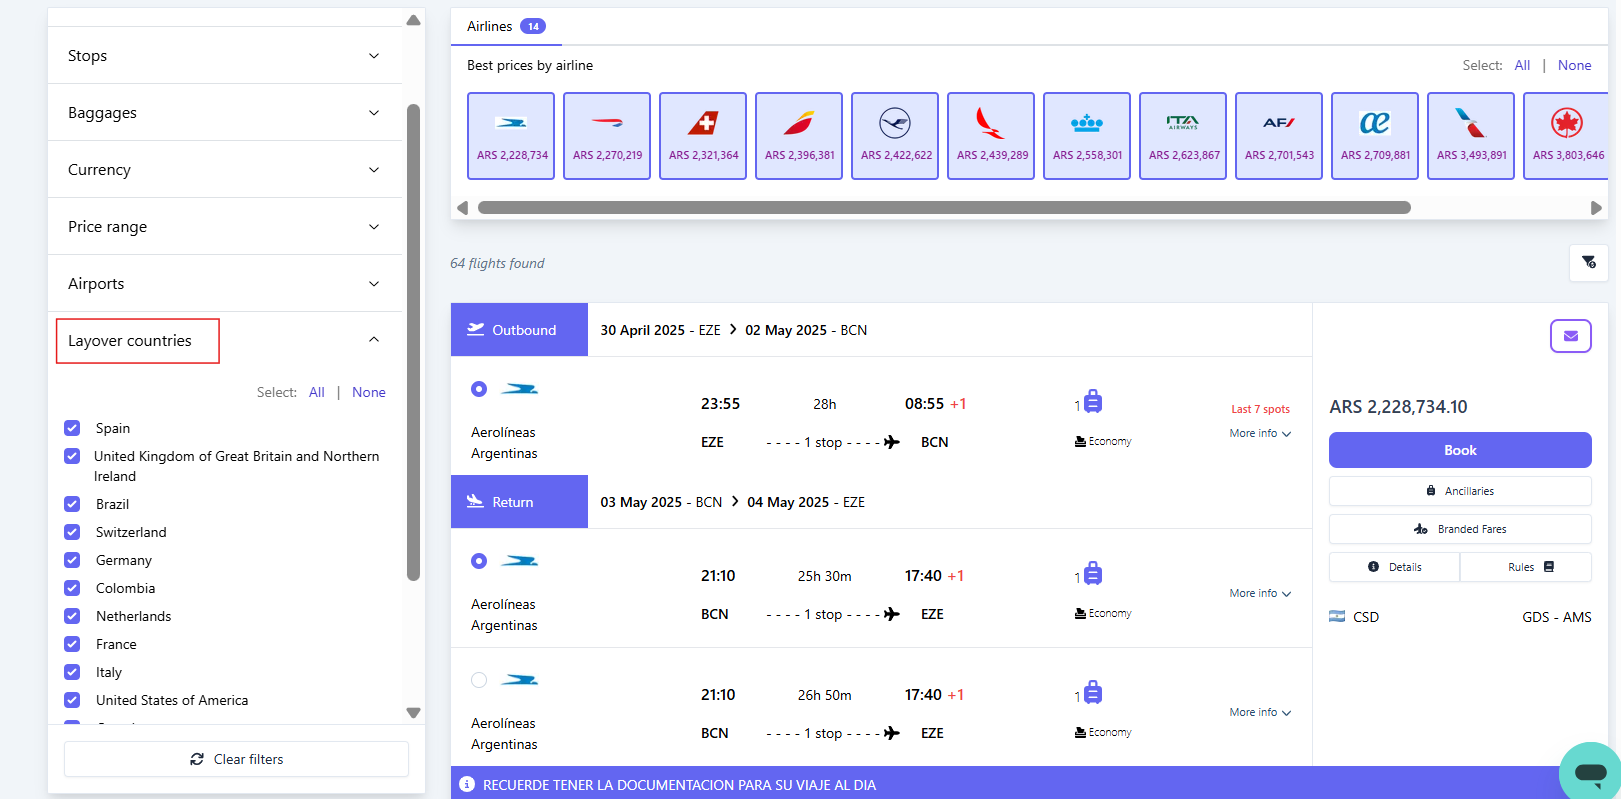
Task: Open the chat bubble widget
Action: pyautogui.click(x=1589, y=772)
